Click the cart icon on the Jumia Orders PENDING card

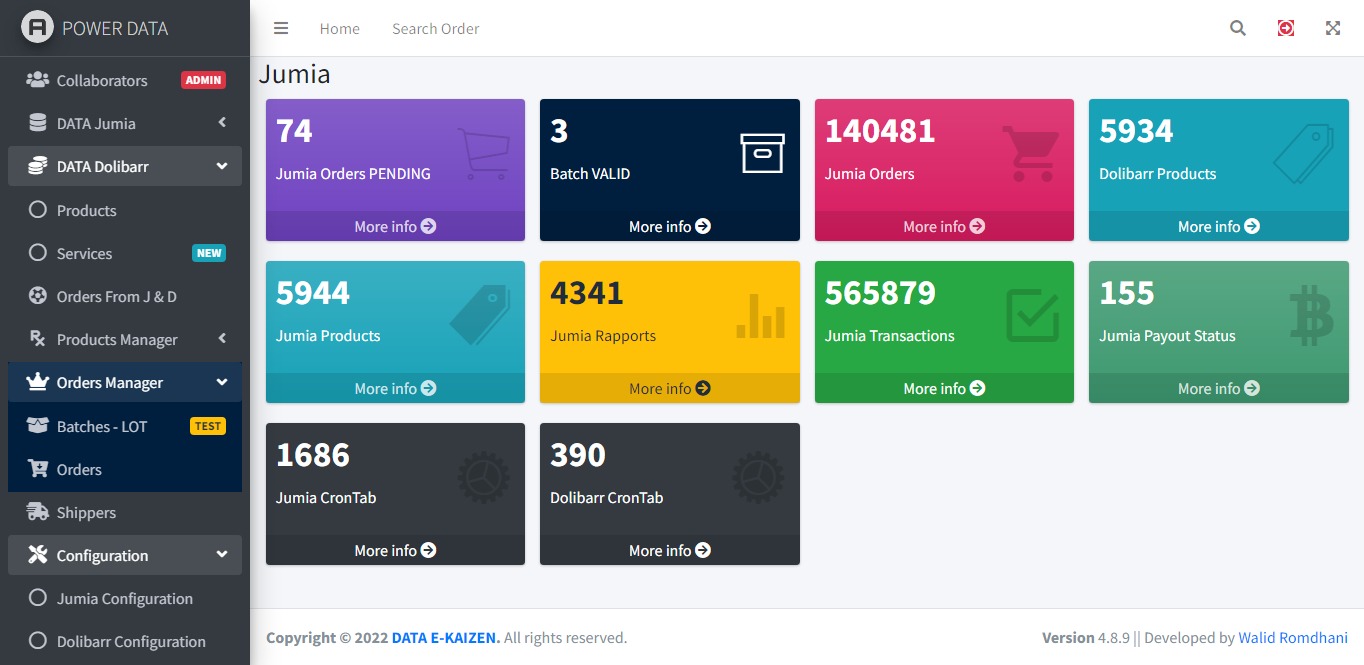click(x=483, y=152)
